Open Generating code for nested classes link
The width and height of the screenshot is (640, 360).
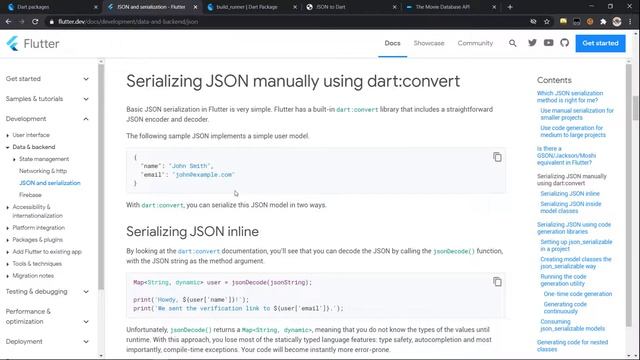coord(572,346)
